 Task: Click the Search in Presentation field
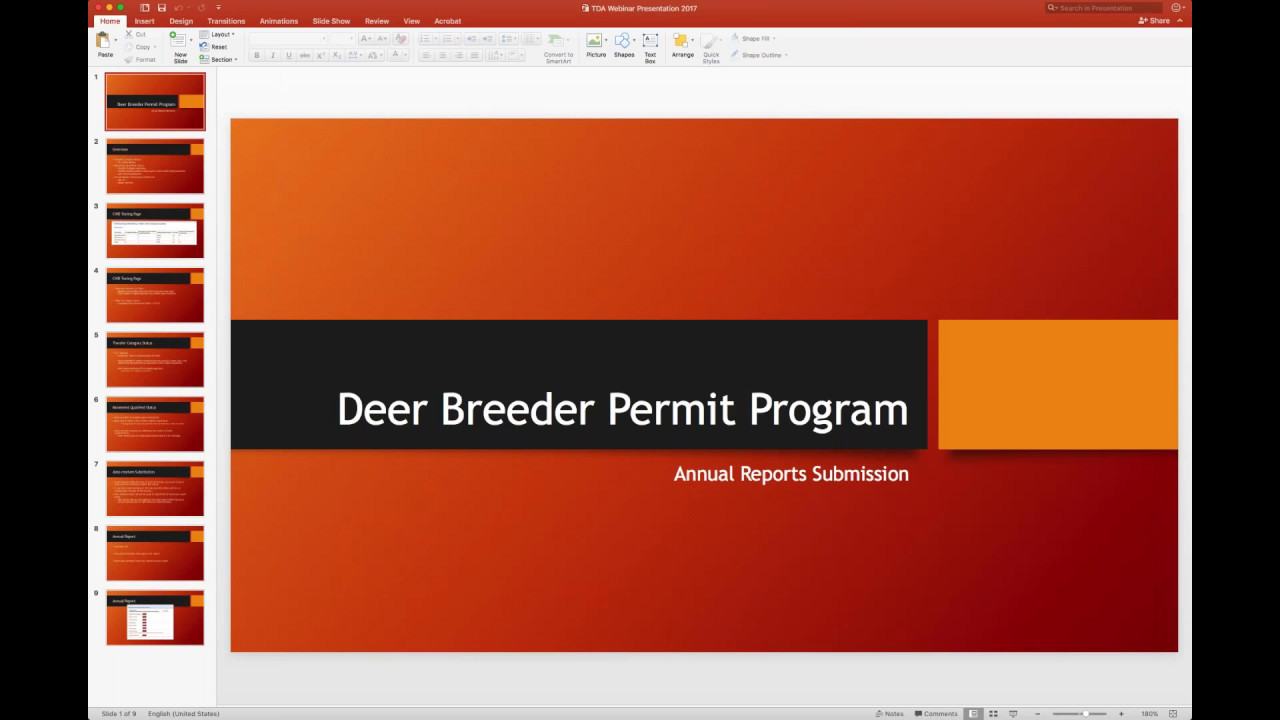pyautogui.click(x=1104, y=8)
